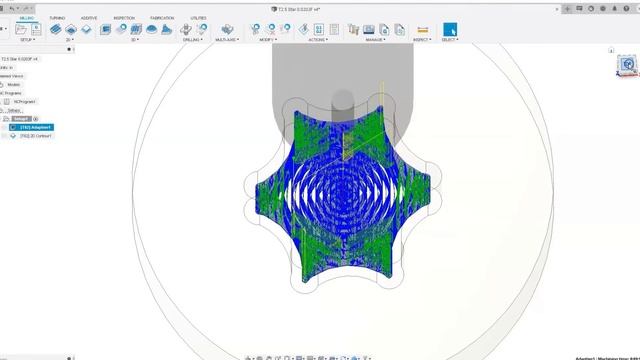Image resolution: width=640 pixels, height=360 pixels.
Task: Select the T2.5 Star root browser node
Action: (19, 59)
